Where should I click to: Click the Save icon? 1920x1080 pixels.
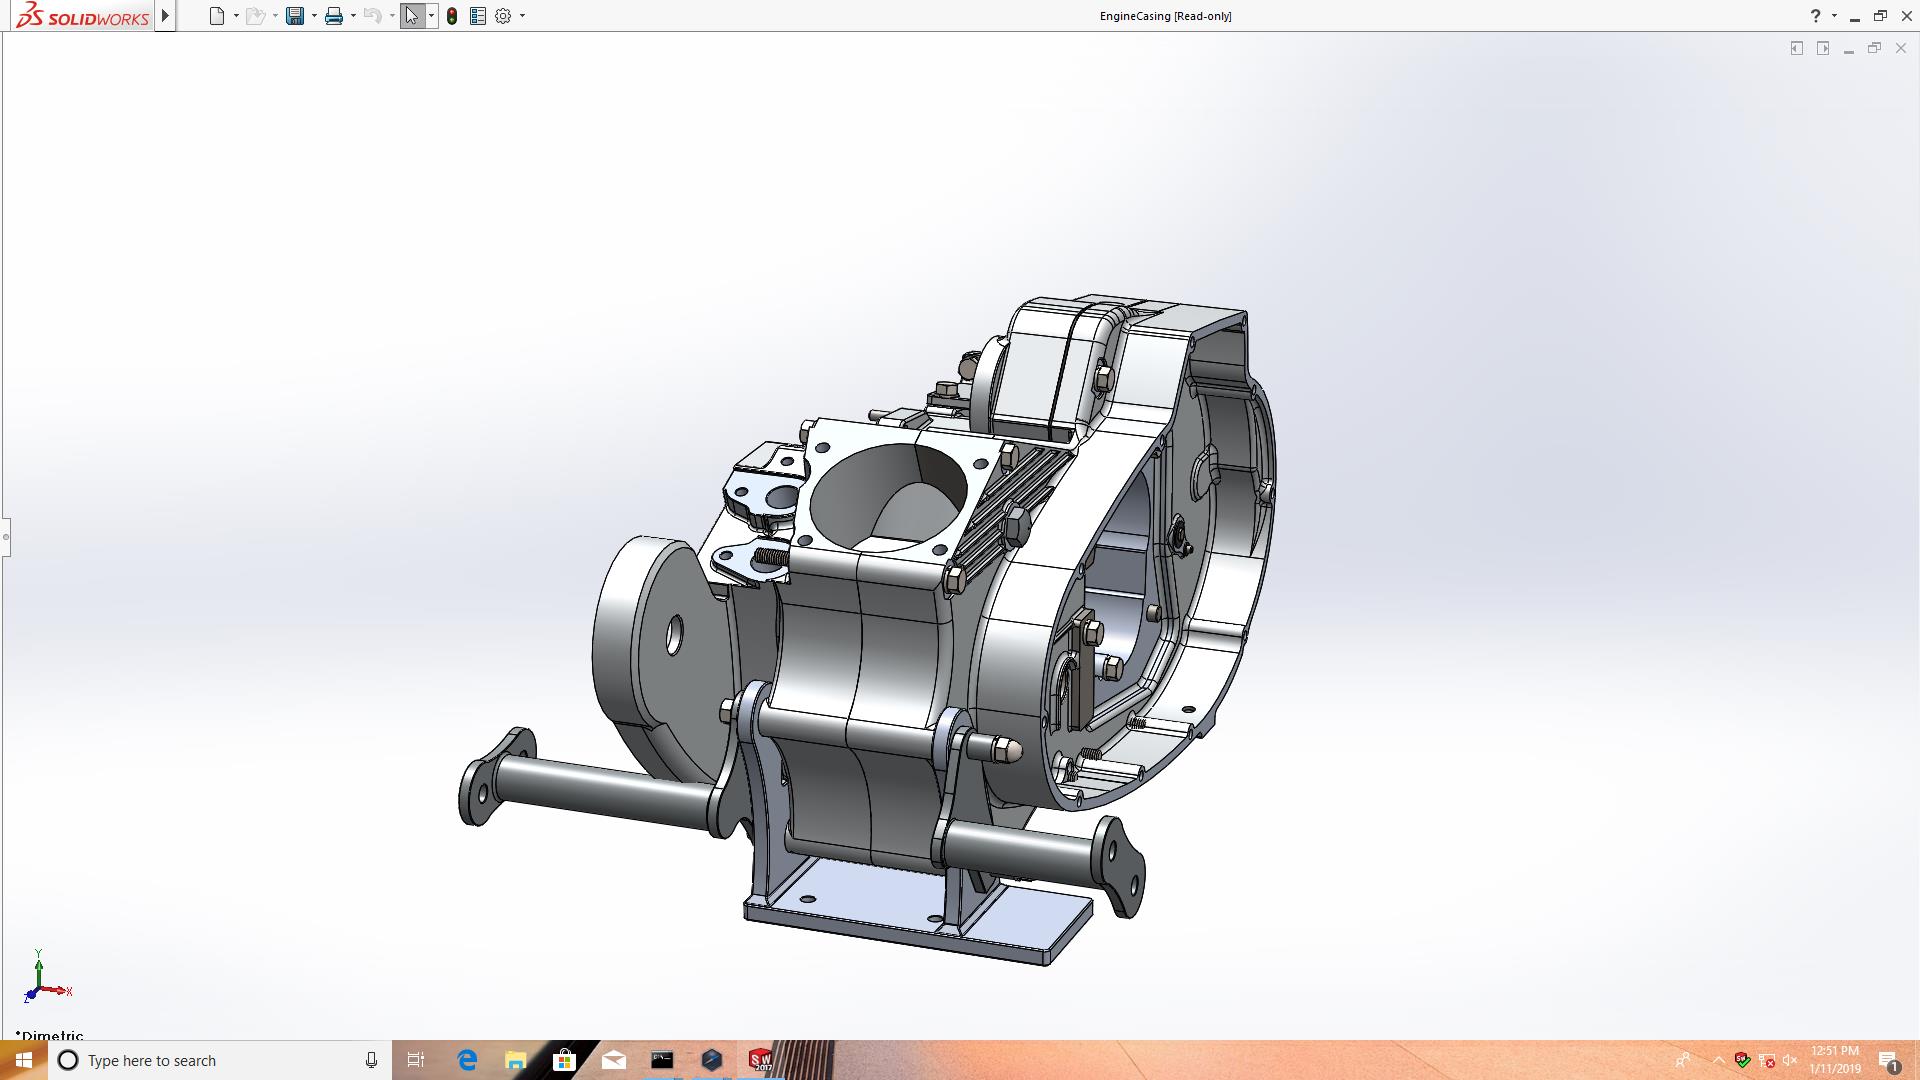tap(294, 16)
